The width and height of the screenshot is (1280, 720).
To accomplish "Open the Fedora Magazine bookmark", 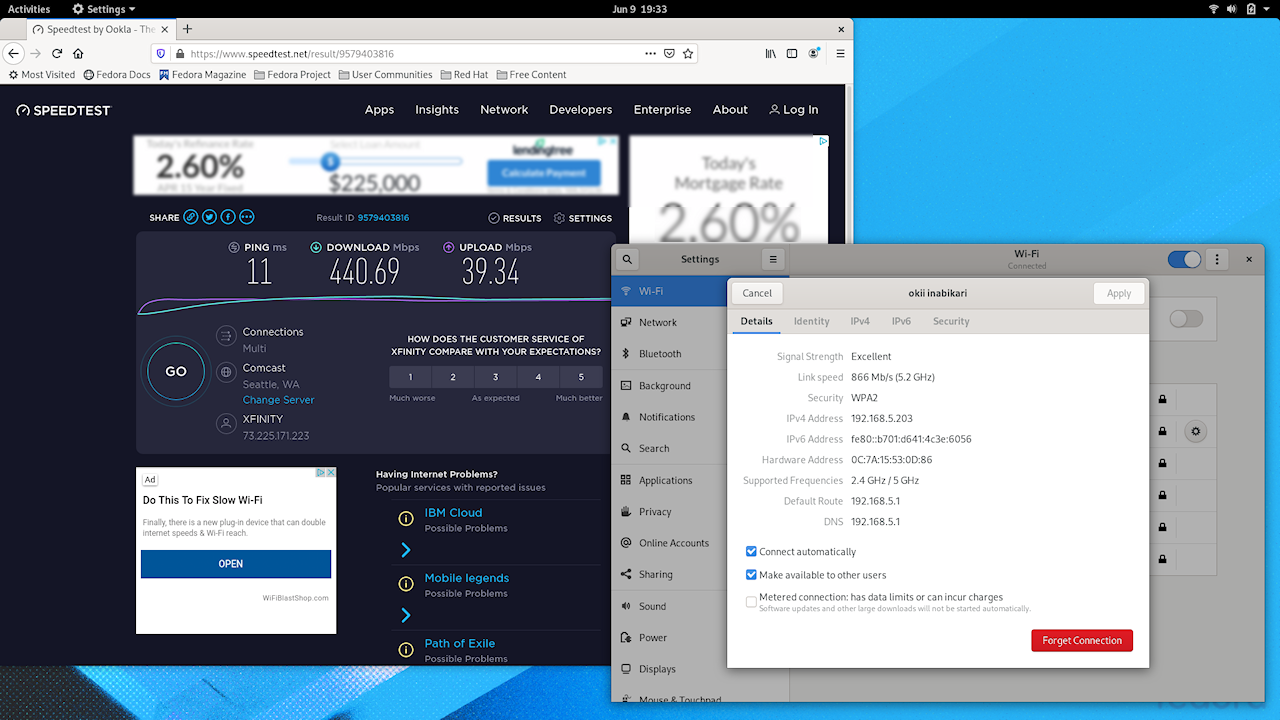I will pyautogui.click(x=203, y=75).
